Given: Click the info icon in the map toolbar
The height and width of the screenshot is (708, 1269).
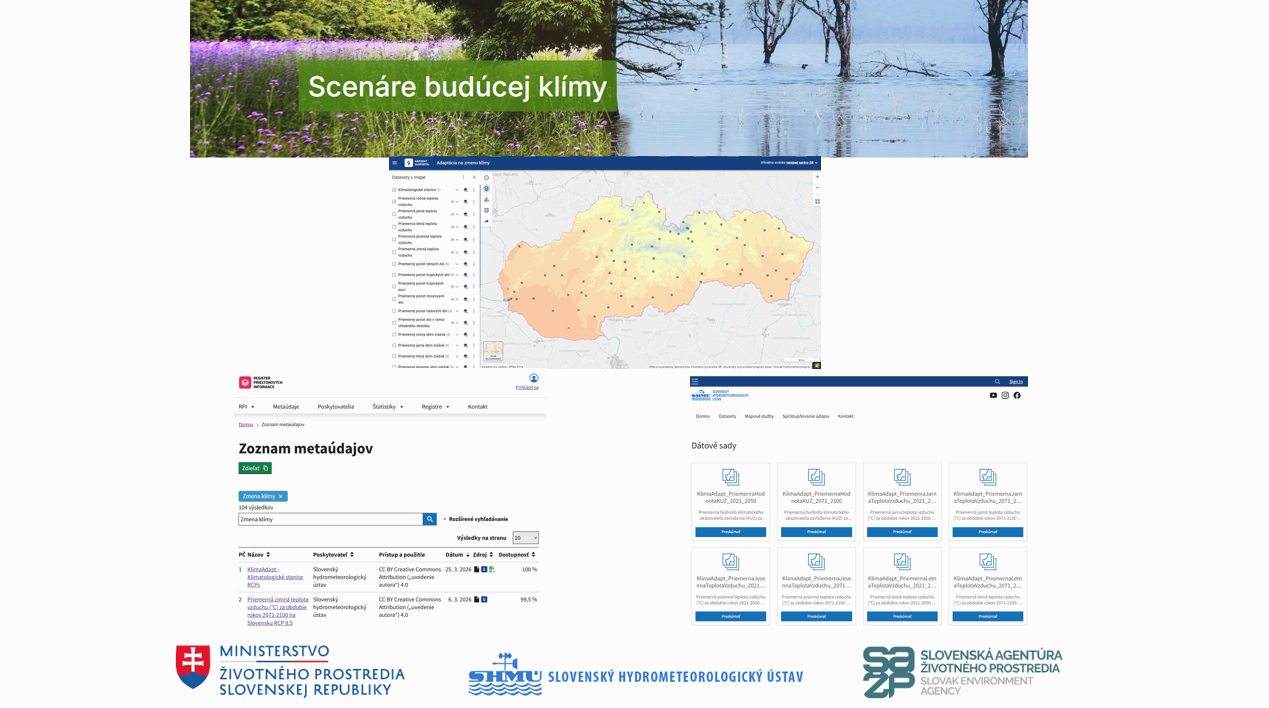Looking at the screenshot, I should click(487, 178).
